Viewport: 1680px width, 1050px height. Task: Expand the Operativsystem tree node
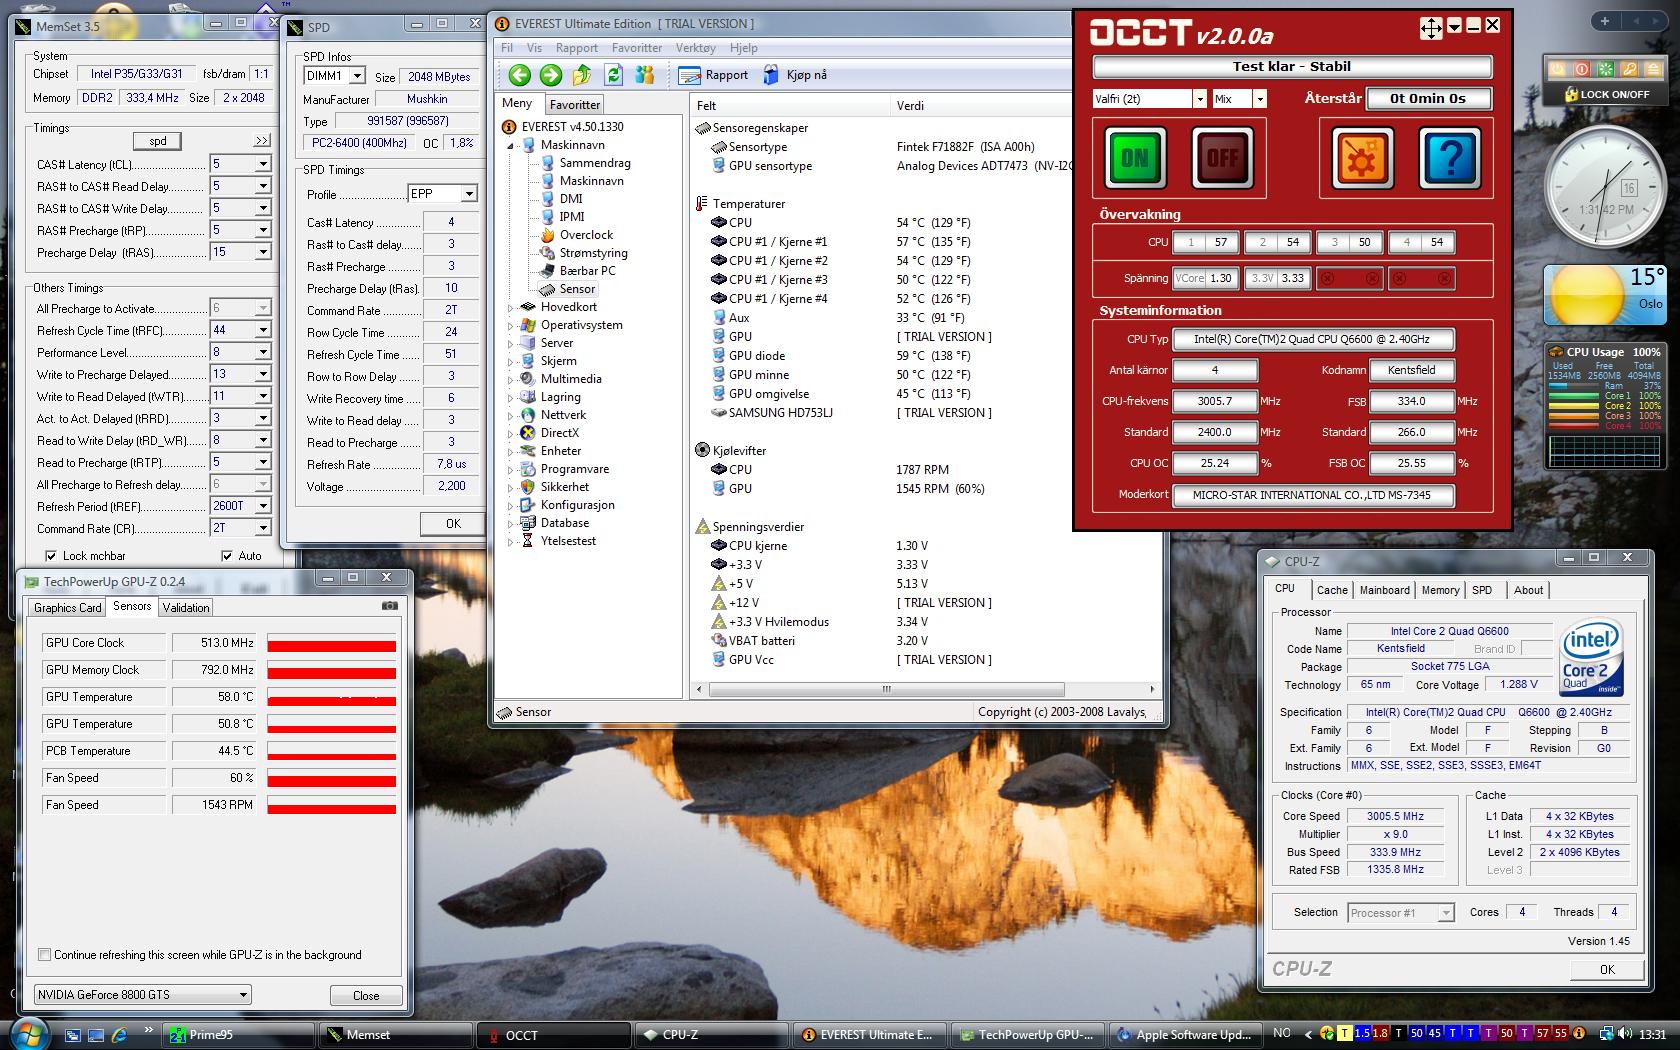pyautogui.click(x=511, y=326)
